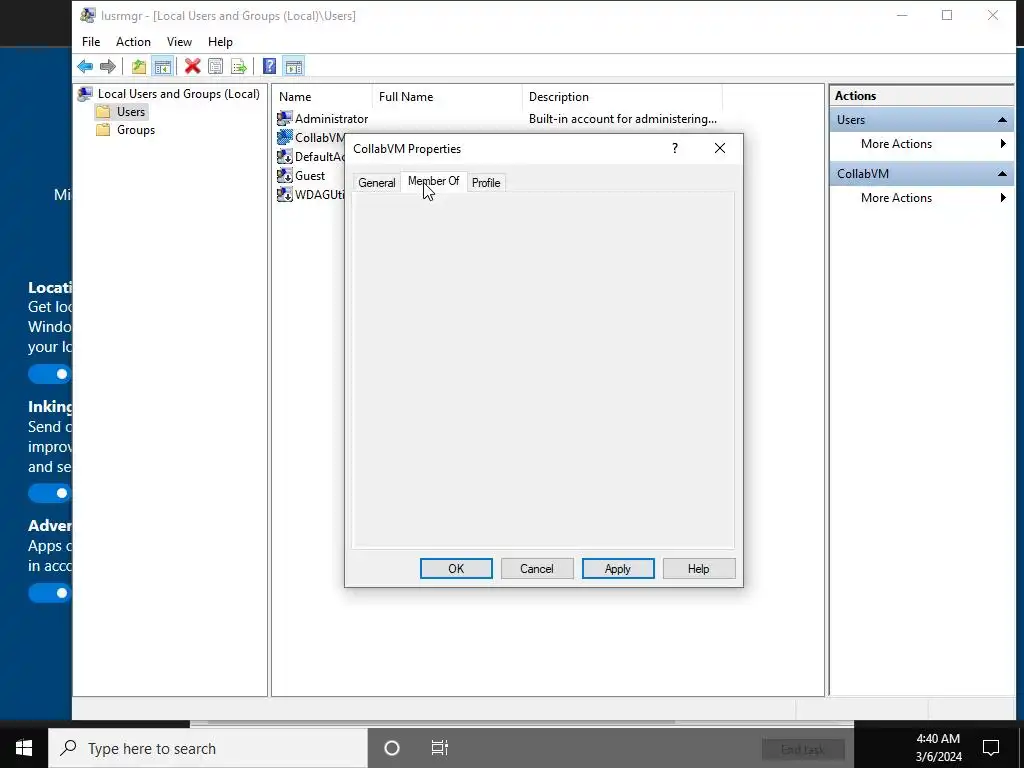The width and height of the screenshot is (1024, 768).
Task: Click the Guest user account icon
Action: coord(285,176)
